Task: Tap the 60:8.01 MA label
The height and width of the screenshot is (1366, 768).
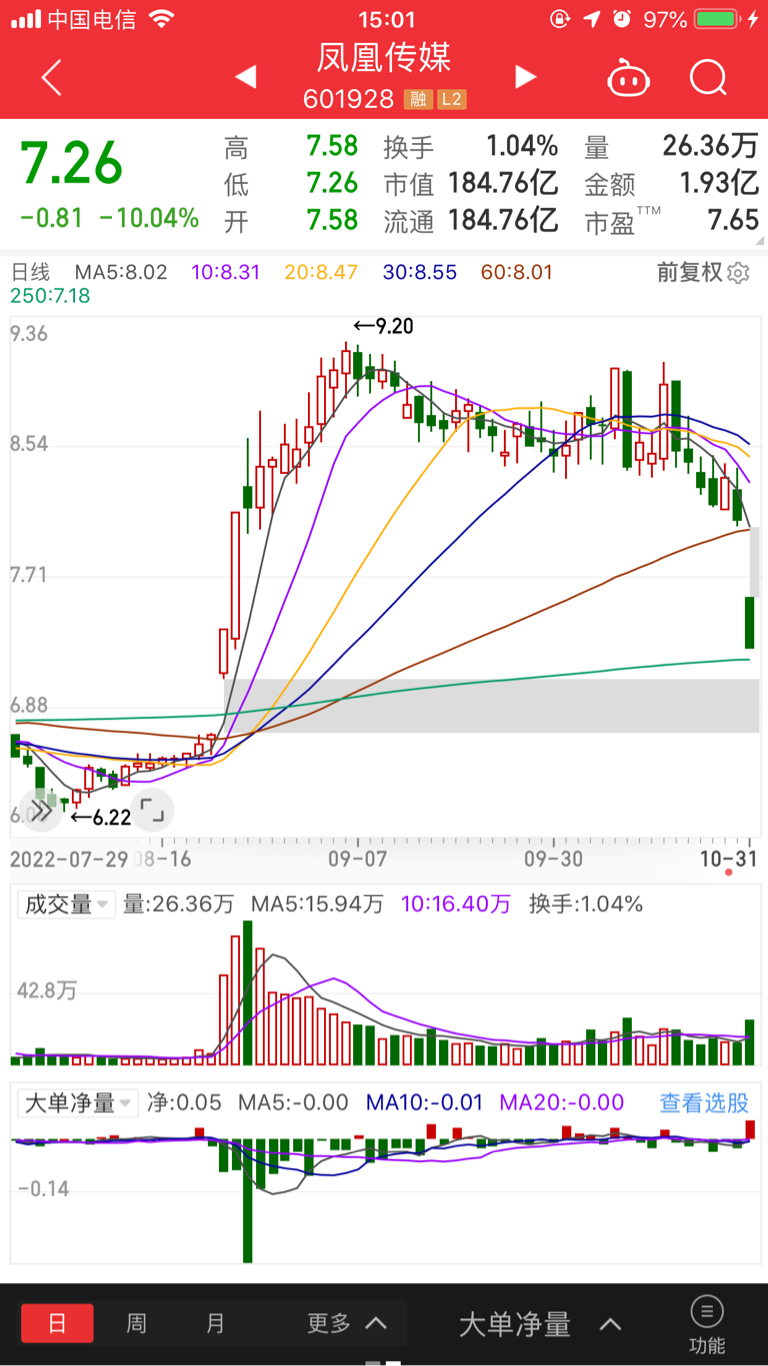Action: (516, 272)
